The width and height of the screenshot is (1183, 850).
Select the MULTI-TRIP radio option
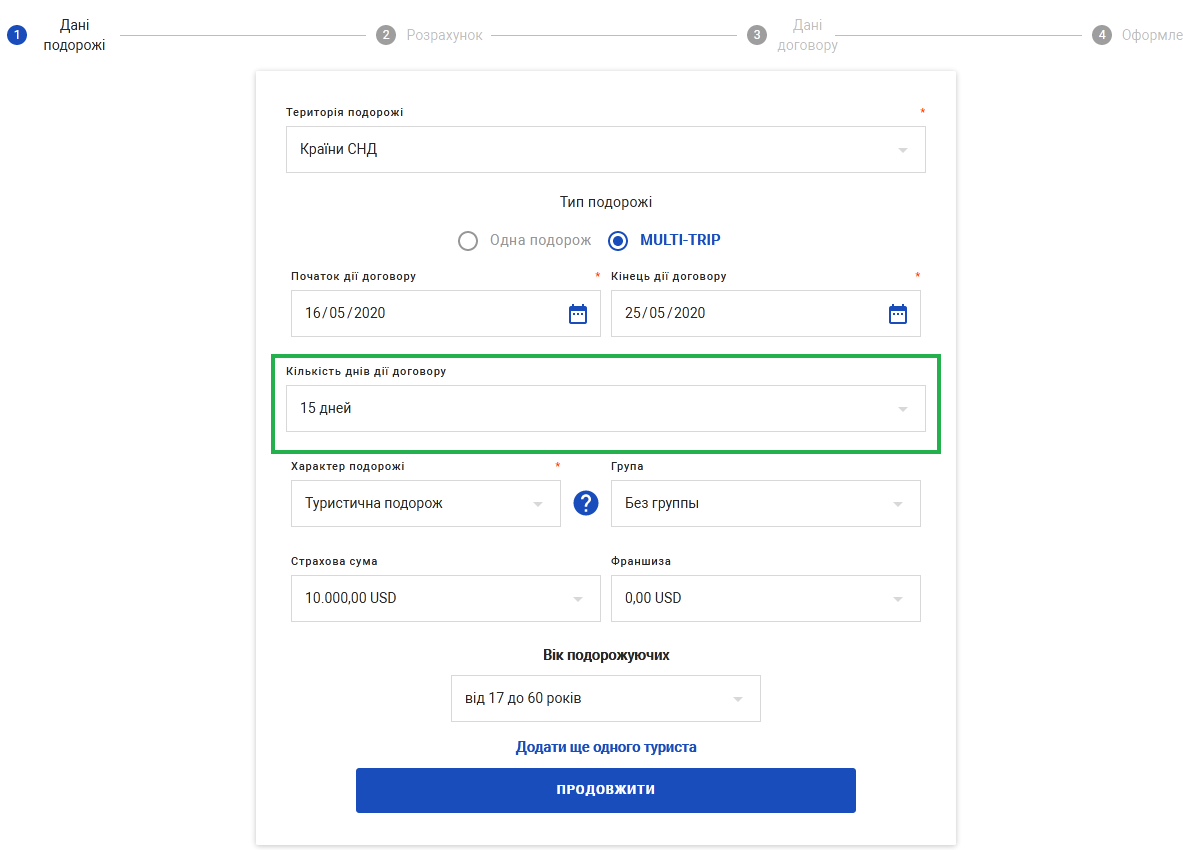618,240
